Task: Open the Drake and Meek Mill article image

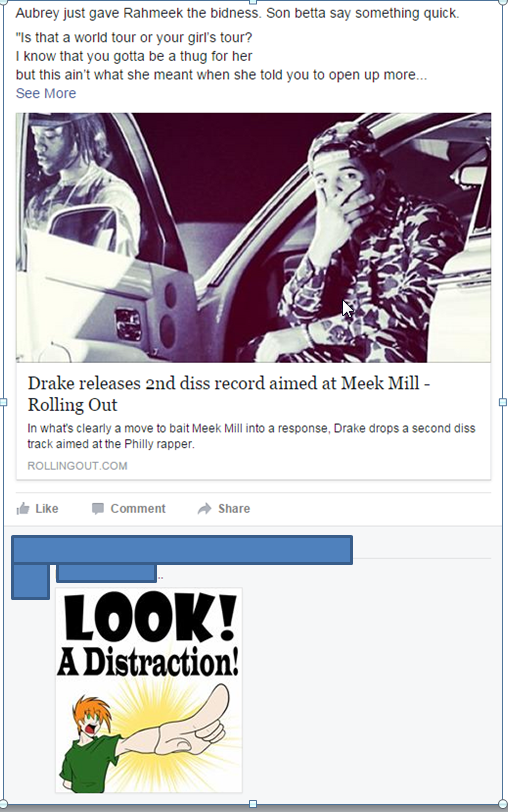Action: coord(253,237)
